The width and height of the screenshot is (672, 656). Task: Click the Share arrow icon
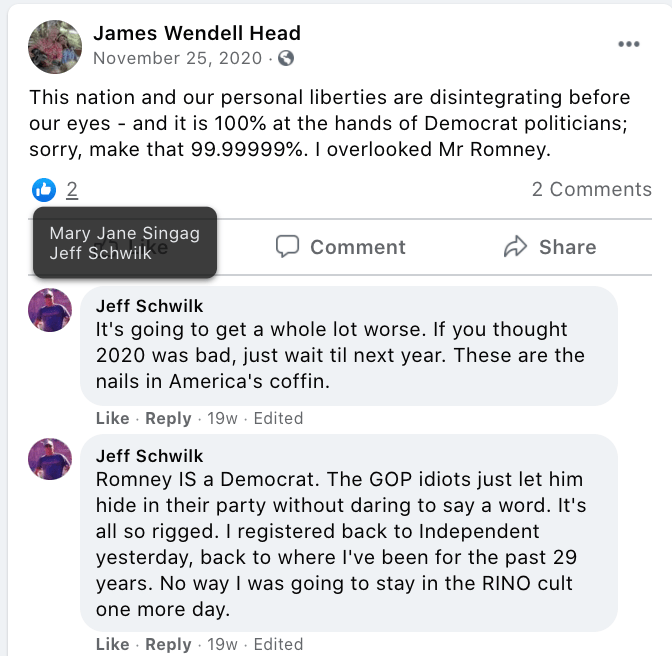(x=516, y=247)
